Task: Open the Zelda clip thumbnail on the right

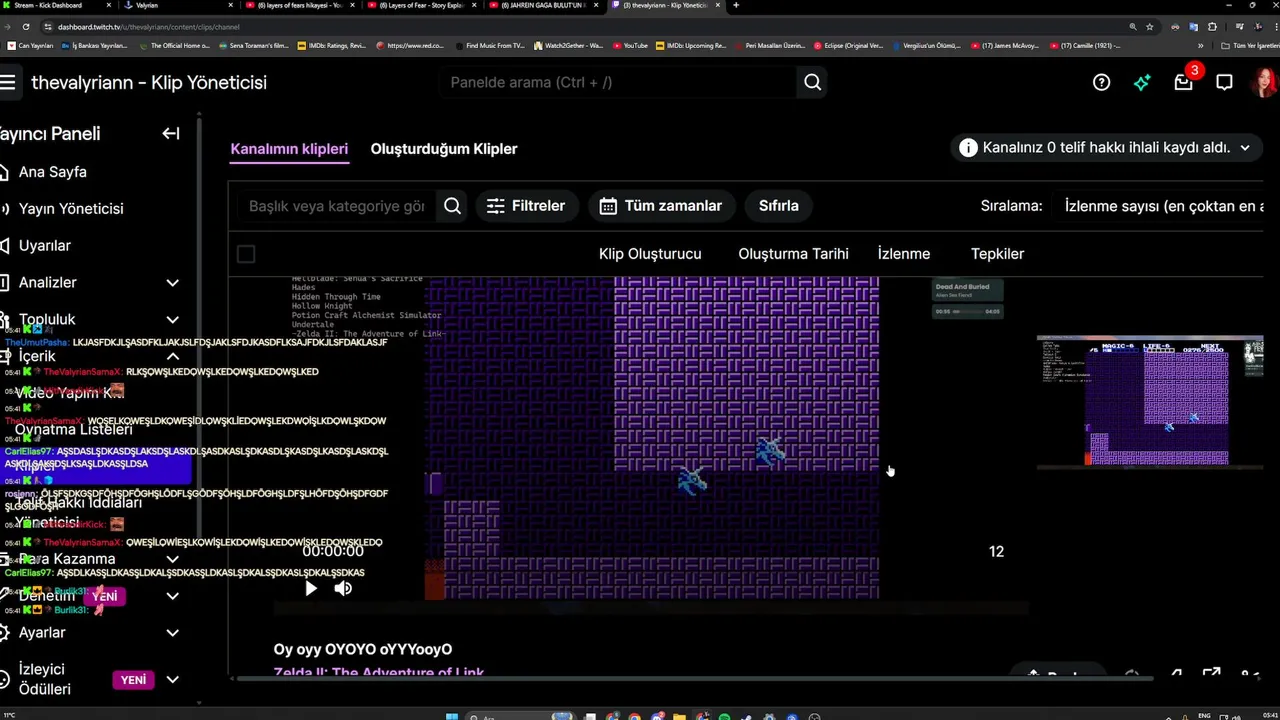Action: click(1150, 402)
